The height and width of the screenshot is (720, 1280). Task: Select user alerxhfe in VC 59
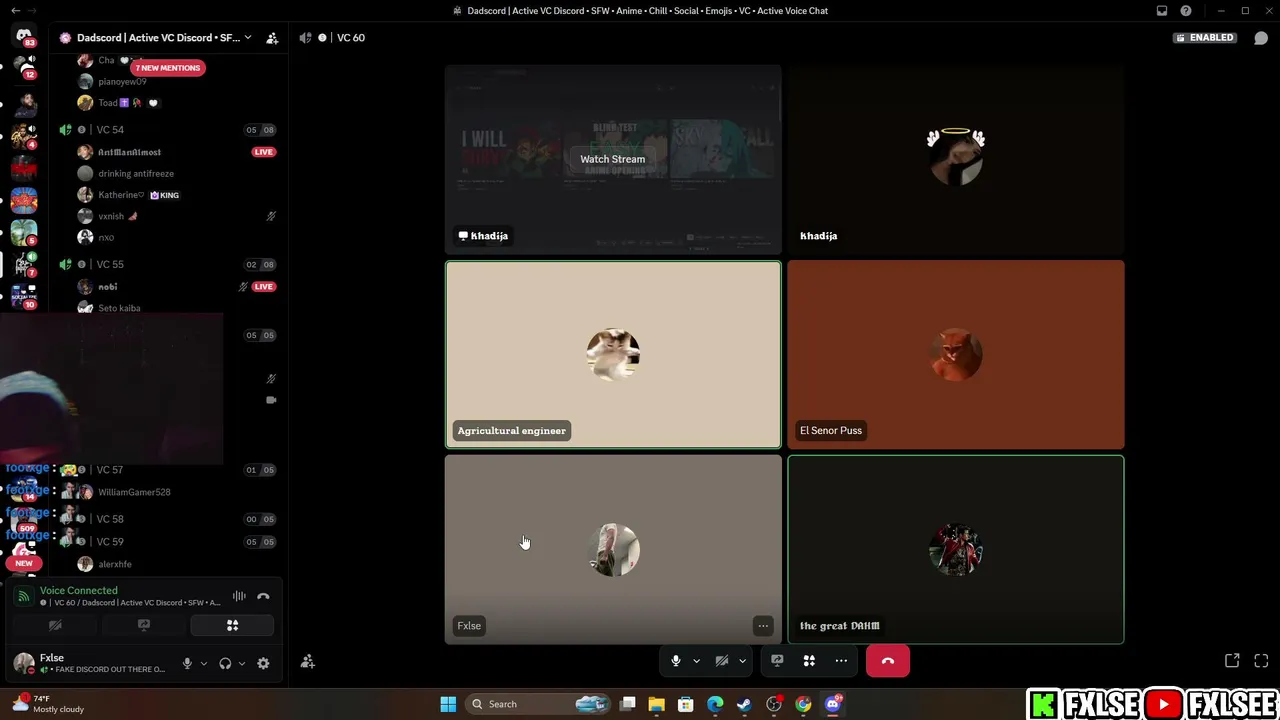point(115,564)
